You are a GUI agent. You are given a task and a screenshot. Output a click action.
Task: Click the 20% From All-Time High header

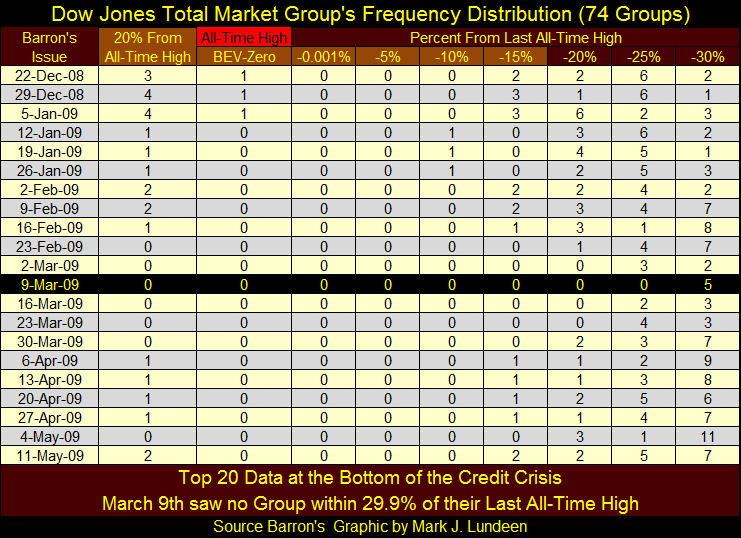point(147,47)
